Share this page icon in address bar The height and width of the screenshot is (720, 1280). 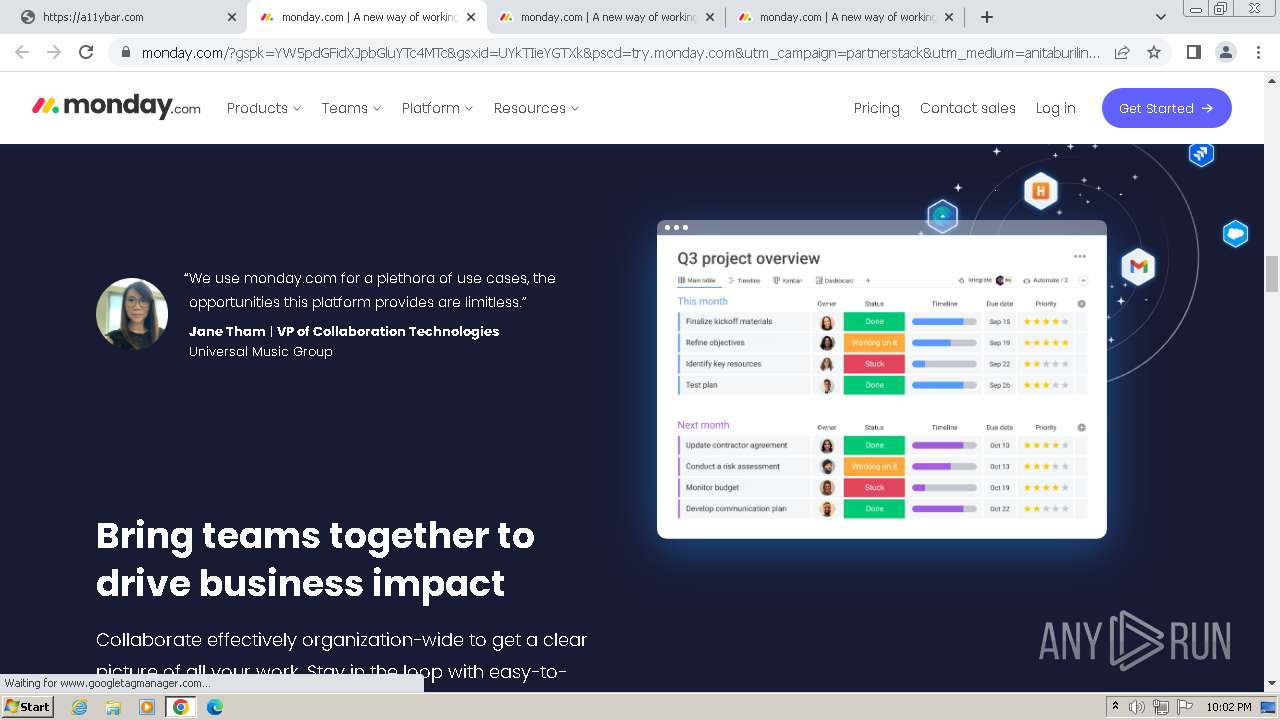pyautogui.click(x=1122, y=52)
